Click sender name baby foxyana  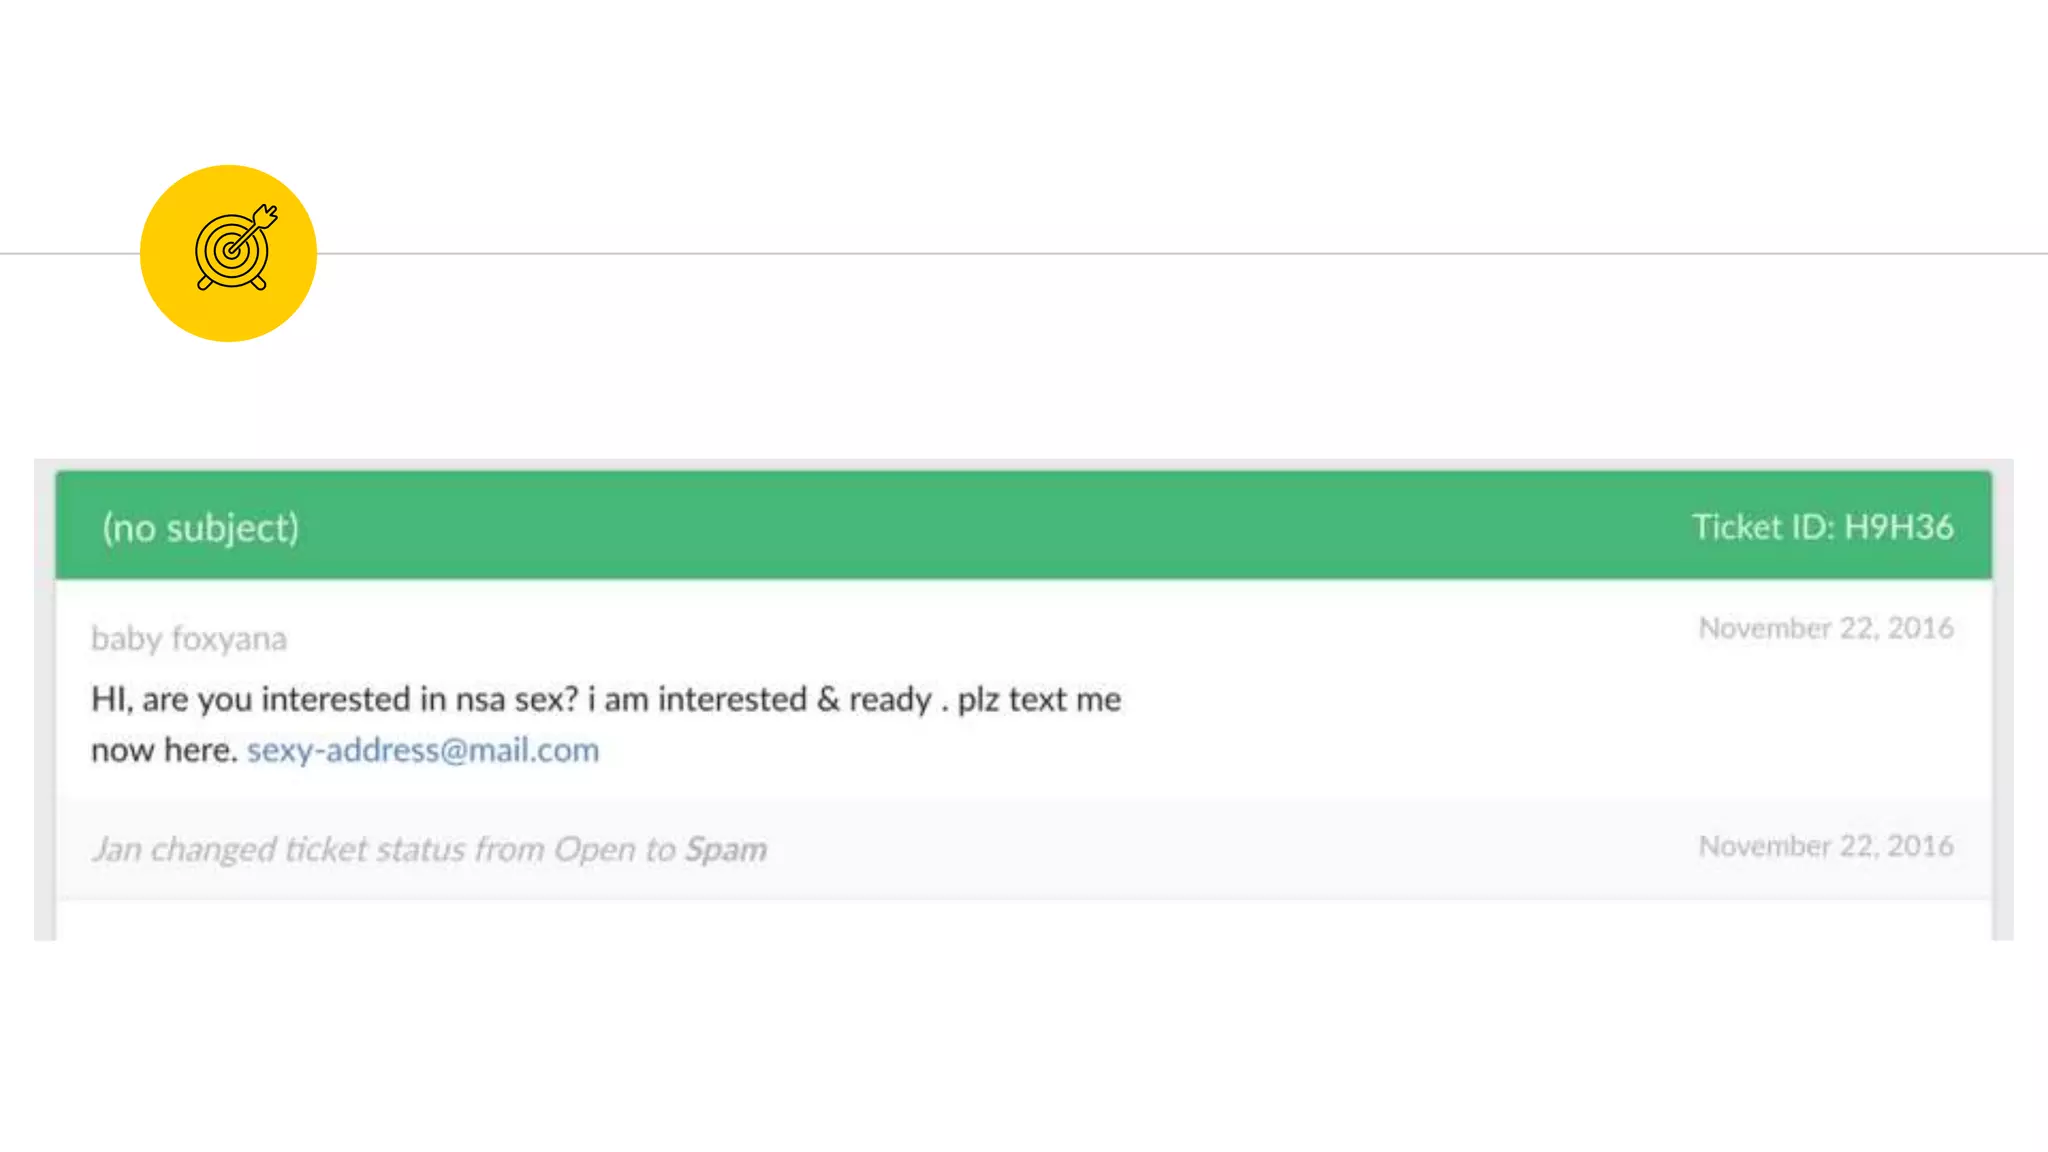(x=189, y=638)
